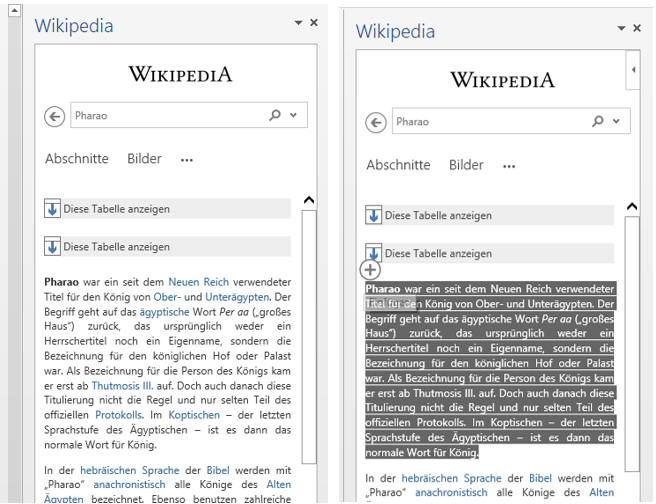This screenshot has height=504, width=656.
Task: Click first table arrow icon in right pane
Action: (x=374, y=215)
